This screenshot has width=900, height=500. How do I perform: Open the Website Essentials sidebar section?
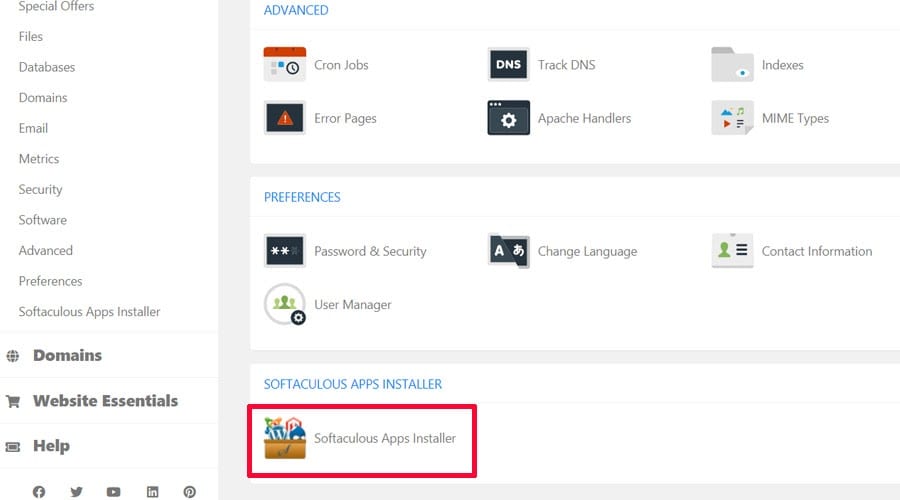coord(105,401)
